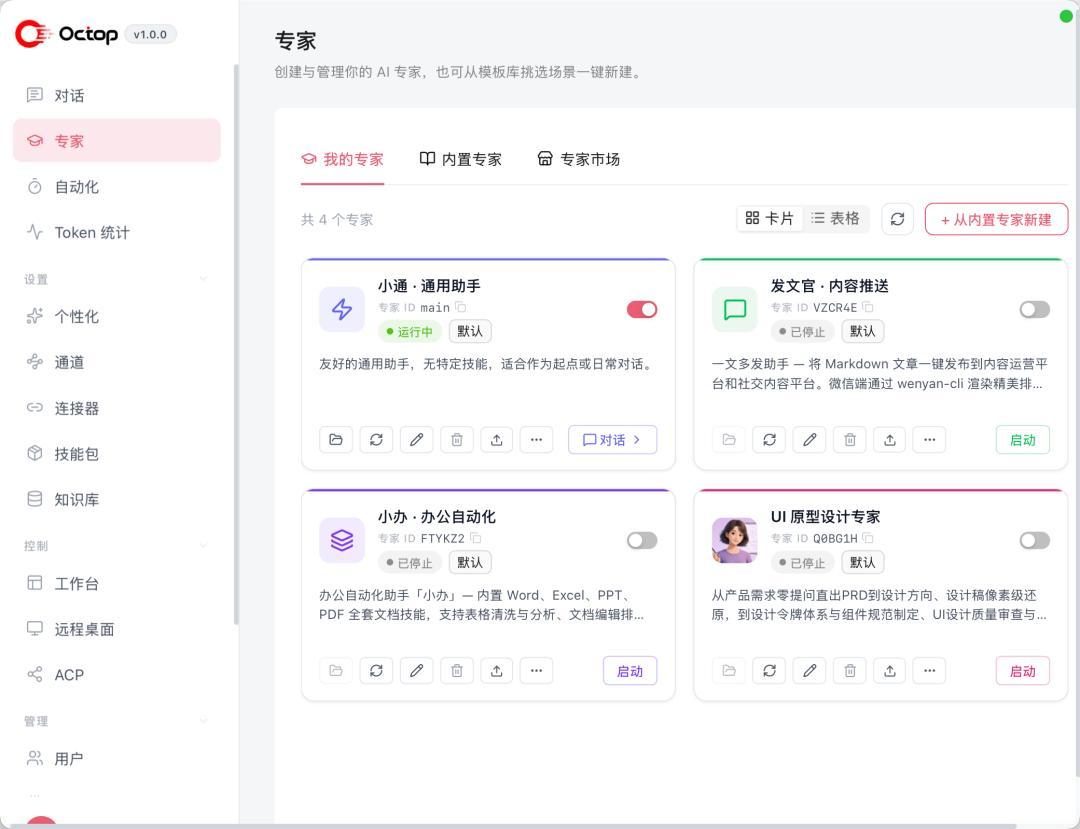Reload the expert list with refresh button
The height and width of the screenshot is (829, 1080).
897,219
